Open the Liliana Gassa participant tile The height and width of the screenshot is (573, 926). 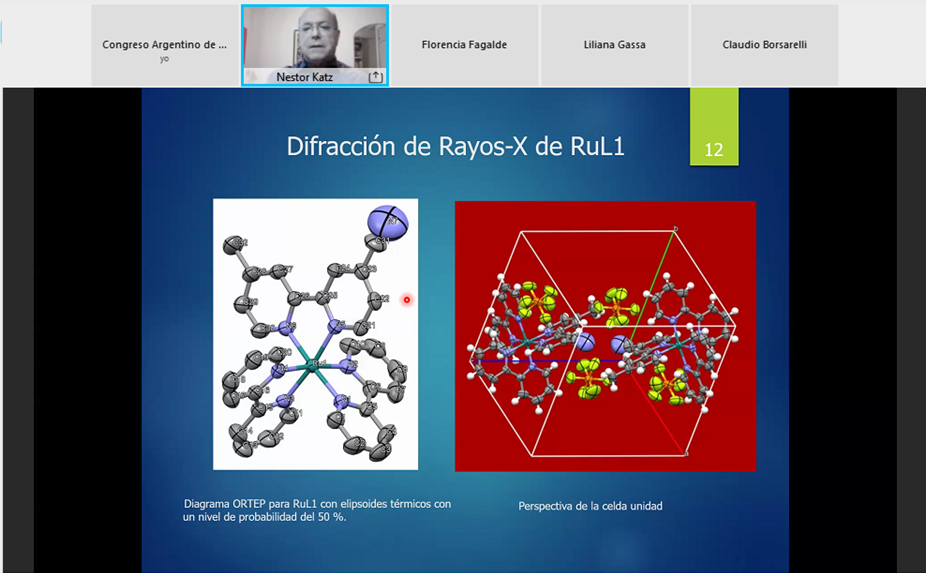click(x=614, y=45)
